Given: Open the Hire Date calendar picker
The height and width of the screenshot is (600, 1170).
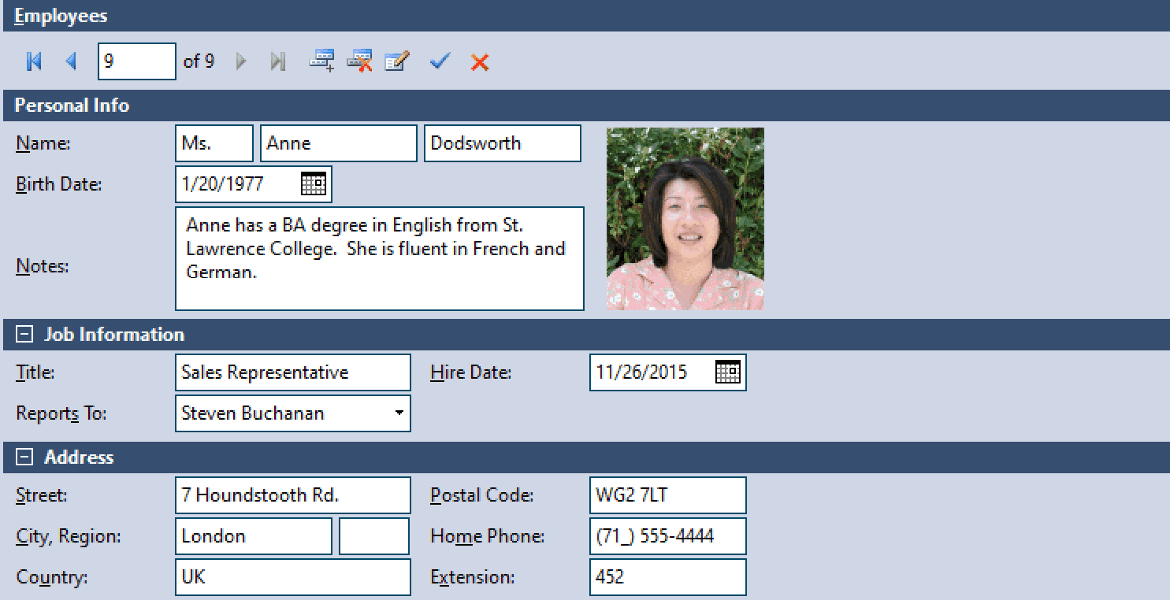Looking at the screenshot, I should tap(728, 372).
